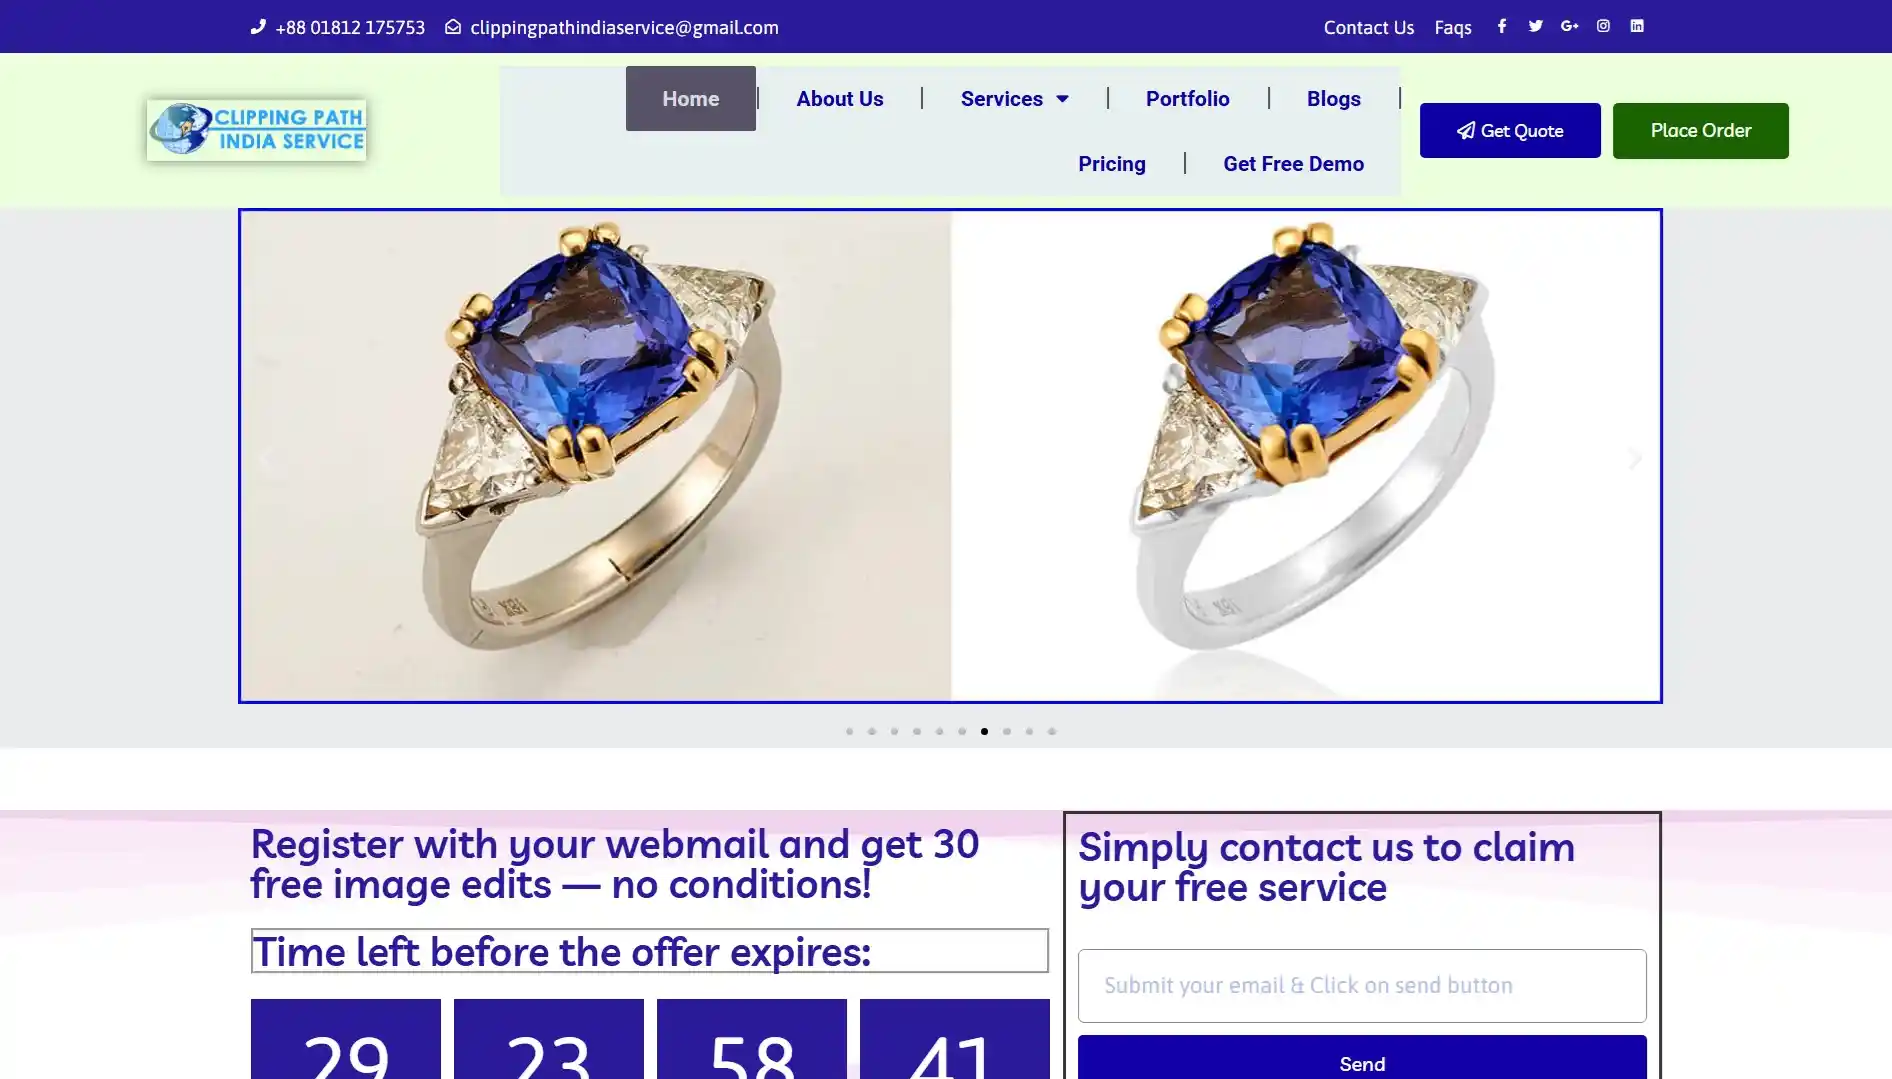Open the About Us menu item

pyautogui.click(x=840, y=99)
